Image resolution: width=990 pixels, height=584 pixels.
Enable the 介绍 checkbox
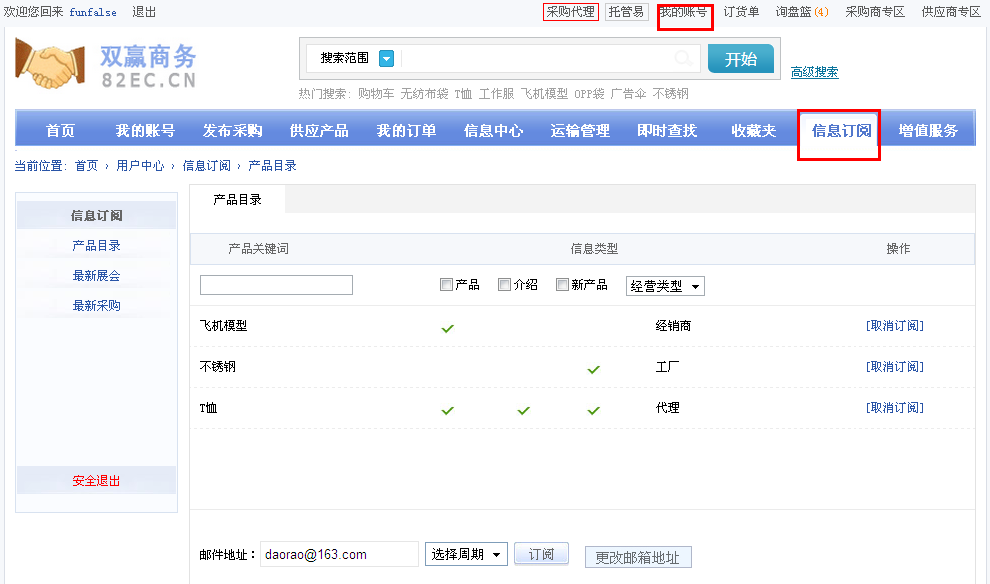(x=504, y=284)
